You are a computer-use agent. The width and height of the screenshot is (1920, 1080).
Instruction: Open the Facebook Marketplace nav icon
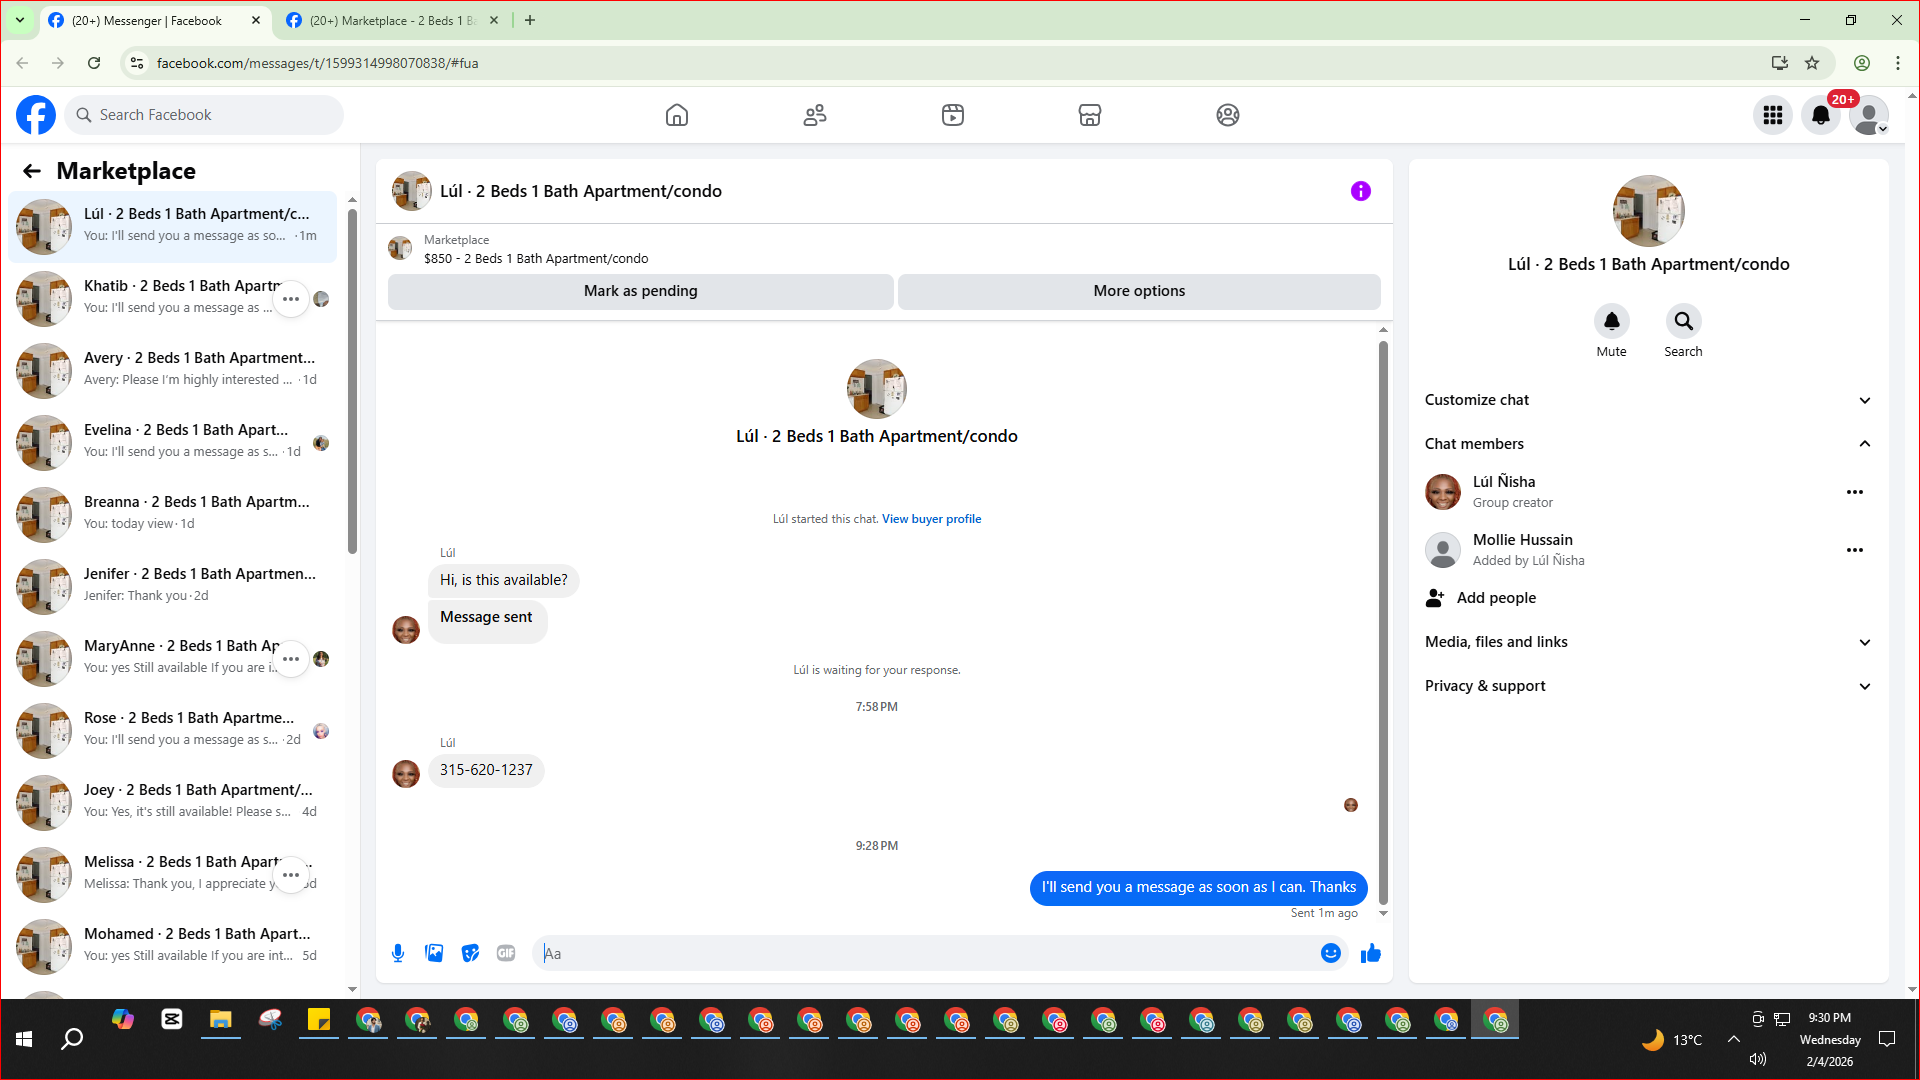click(x=1089, y=115)
